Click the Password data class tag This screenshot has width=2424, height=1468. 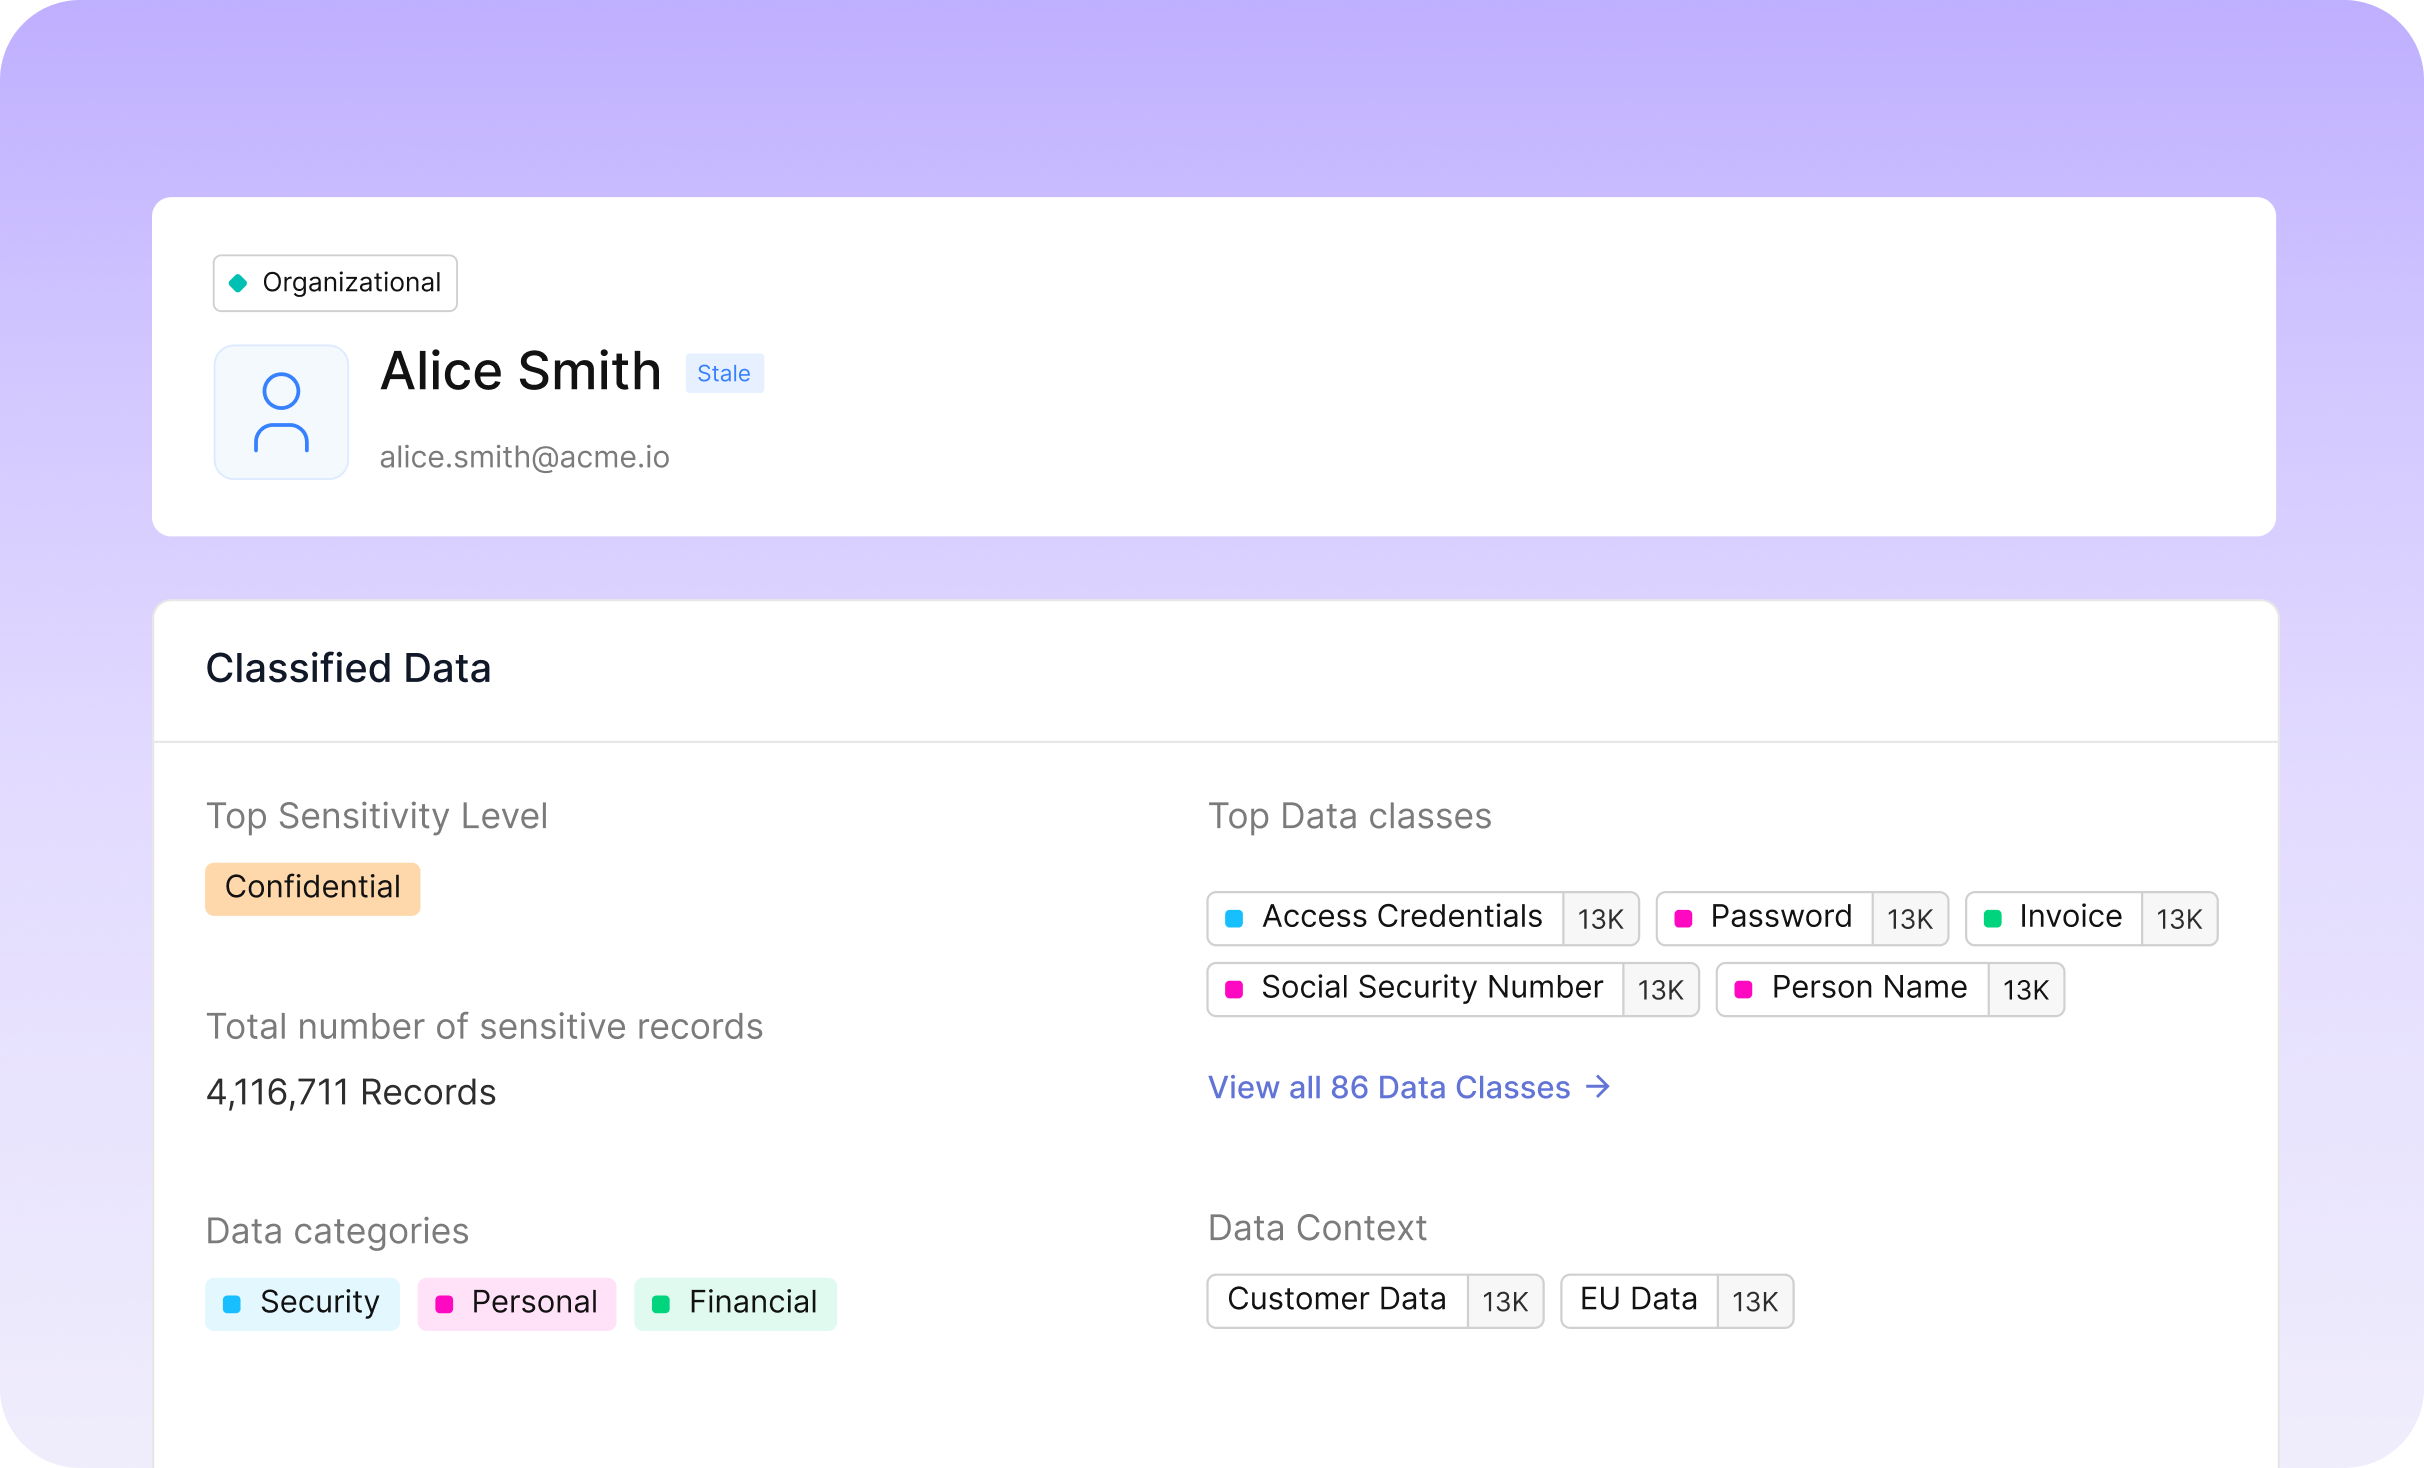[1780, 917]
